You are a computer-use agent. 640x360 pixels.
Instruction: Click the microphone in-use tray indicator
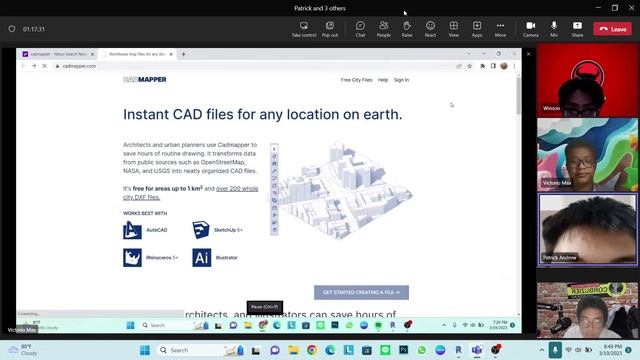[555, 350]
